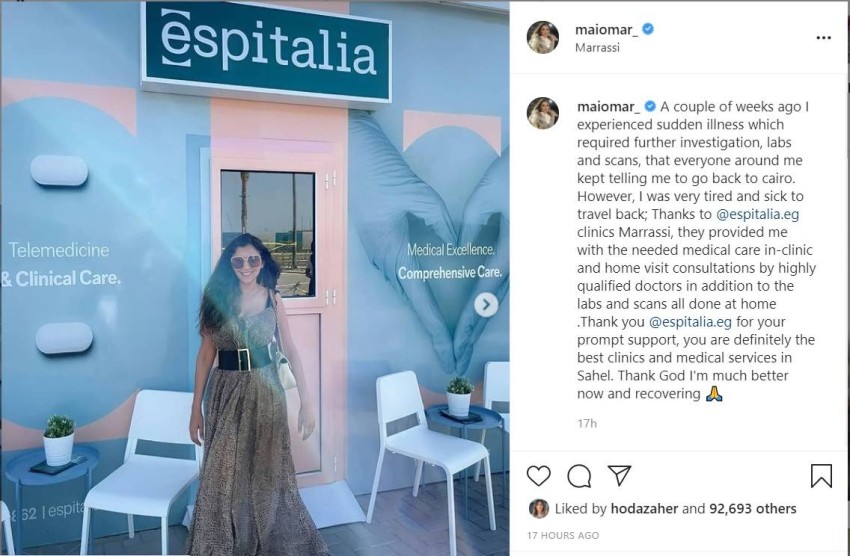Open hodazaher's small avatar near likes
850x556 pixels.
pos(538,508)
